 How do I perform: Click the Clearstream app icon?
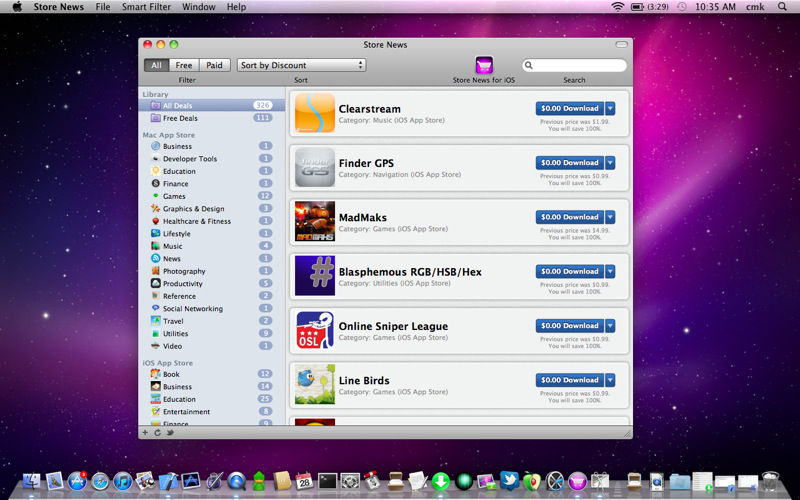[x=315, y=113]
